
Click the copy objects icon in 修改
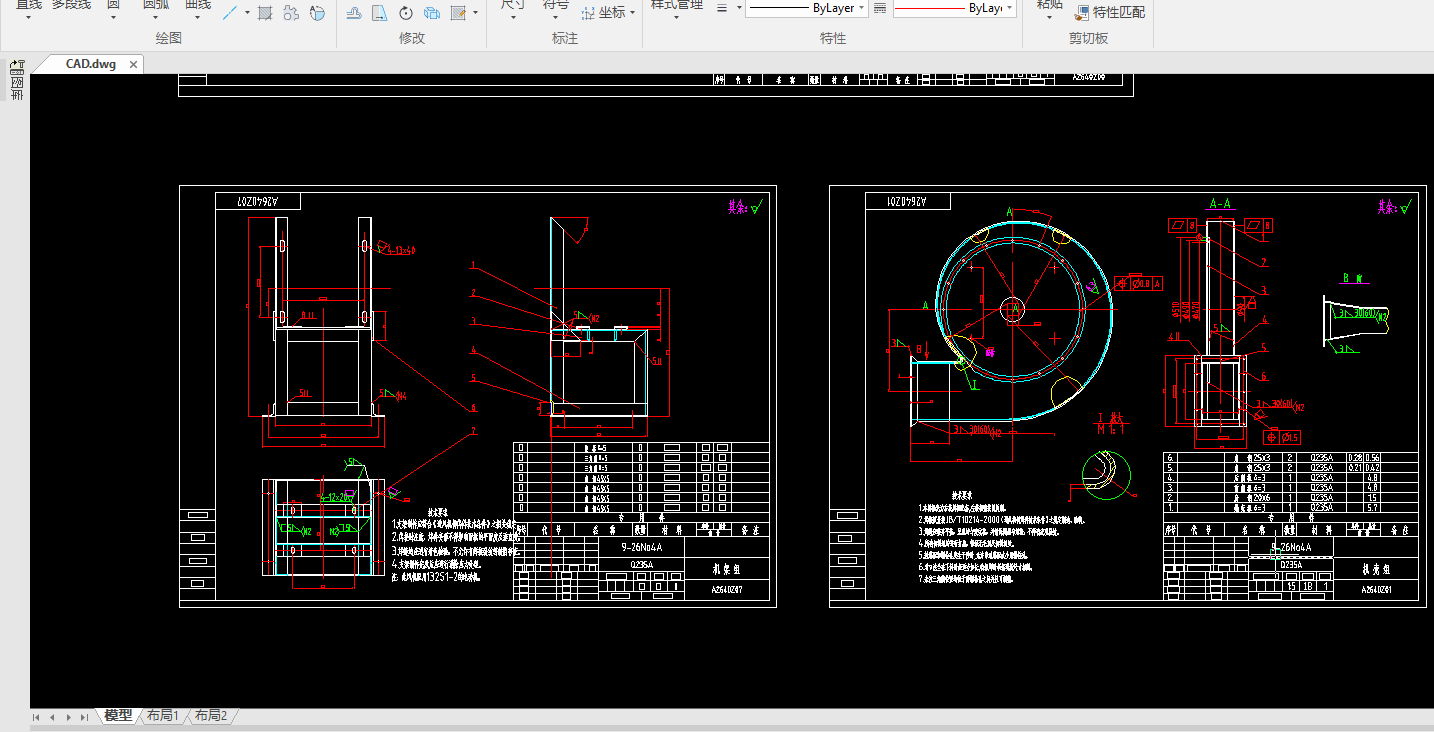[432, 13]
